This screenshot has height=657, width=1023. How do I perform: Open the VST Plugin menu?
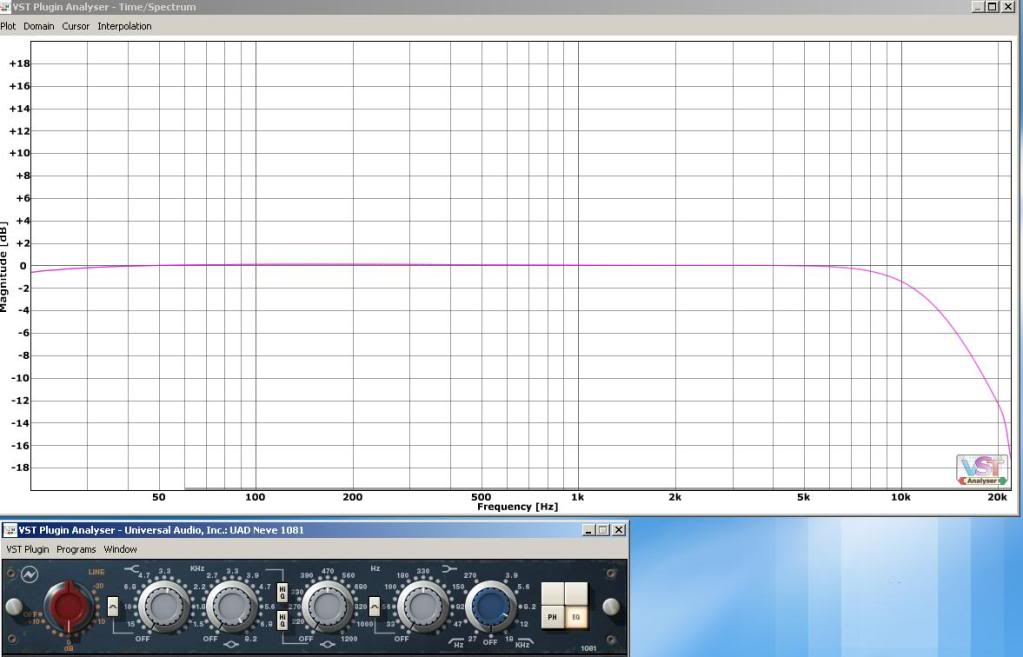28,549
